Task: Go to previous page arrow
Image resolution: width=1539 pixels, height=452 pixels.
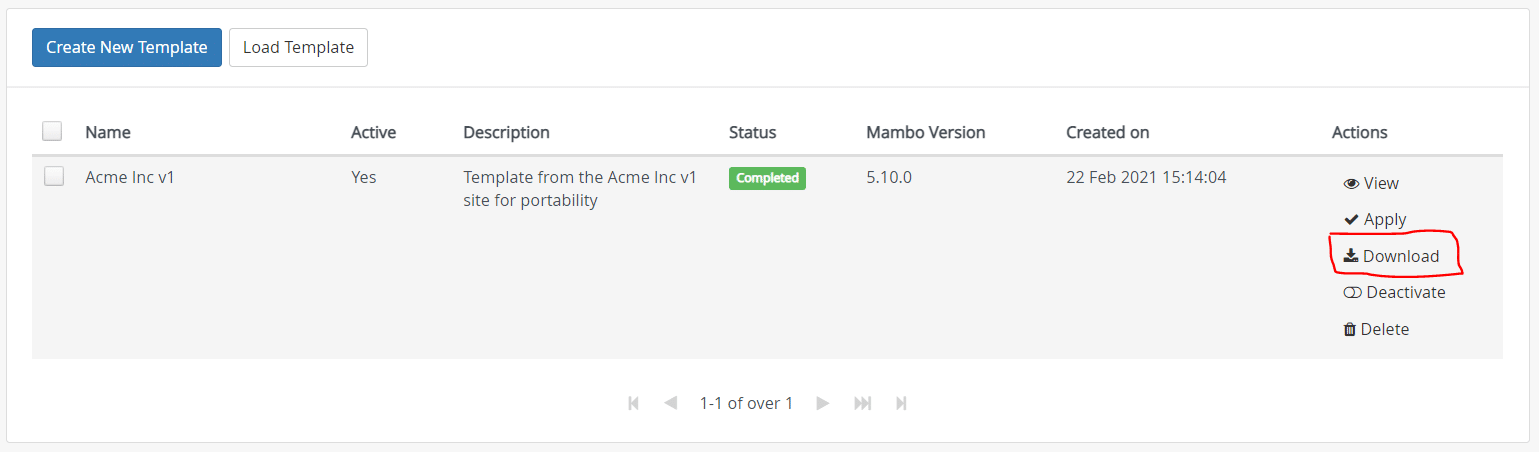Action: pyautogui.click(x=671, y=403)
